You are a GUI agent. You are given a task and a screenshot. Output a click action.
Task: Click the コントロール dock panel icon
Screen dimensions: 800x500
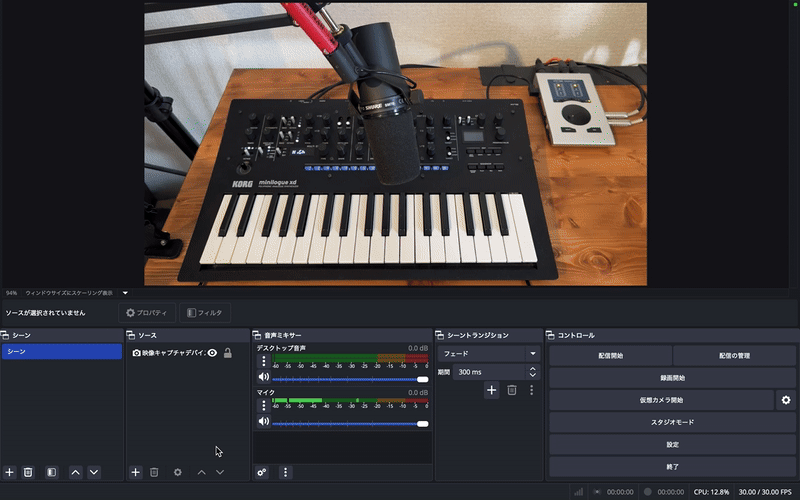point(550,335)
